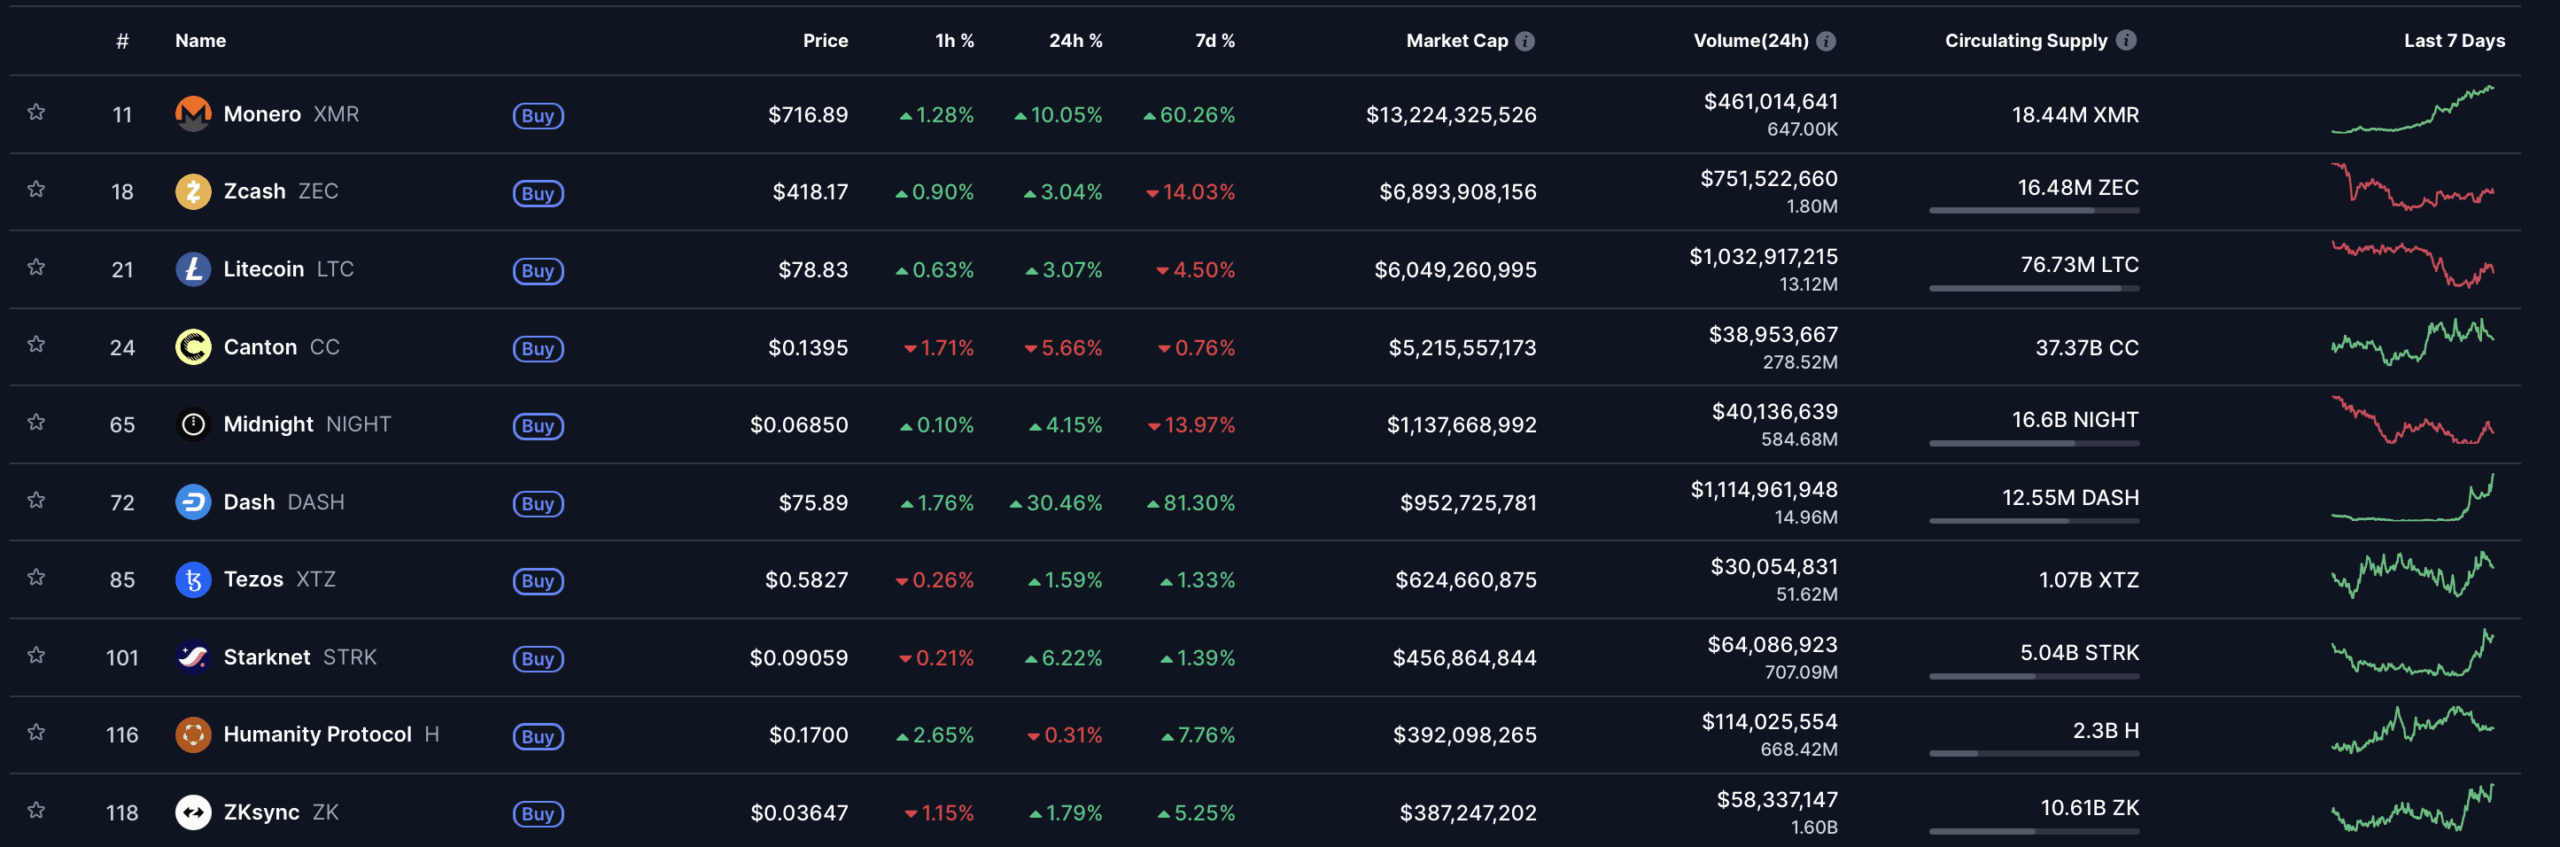The image size is (2560, 847).
Task: Open Monero 7-day sparkline chart
Action: click(2413, 109)
